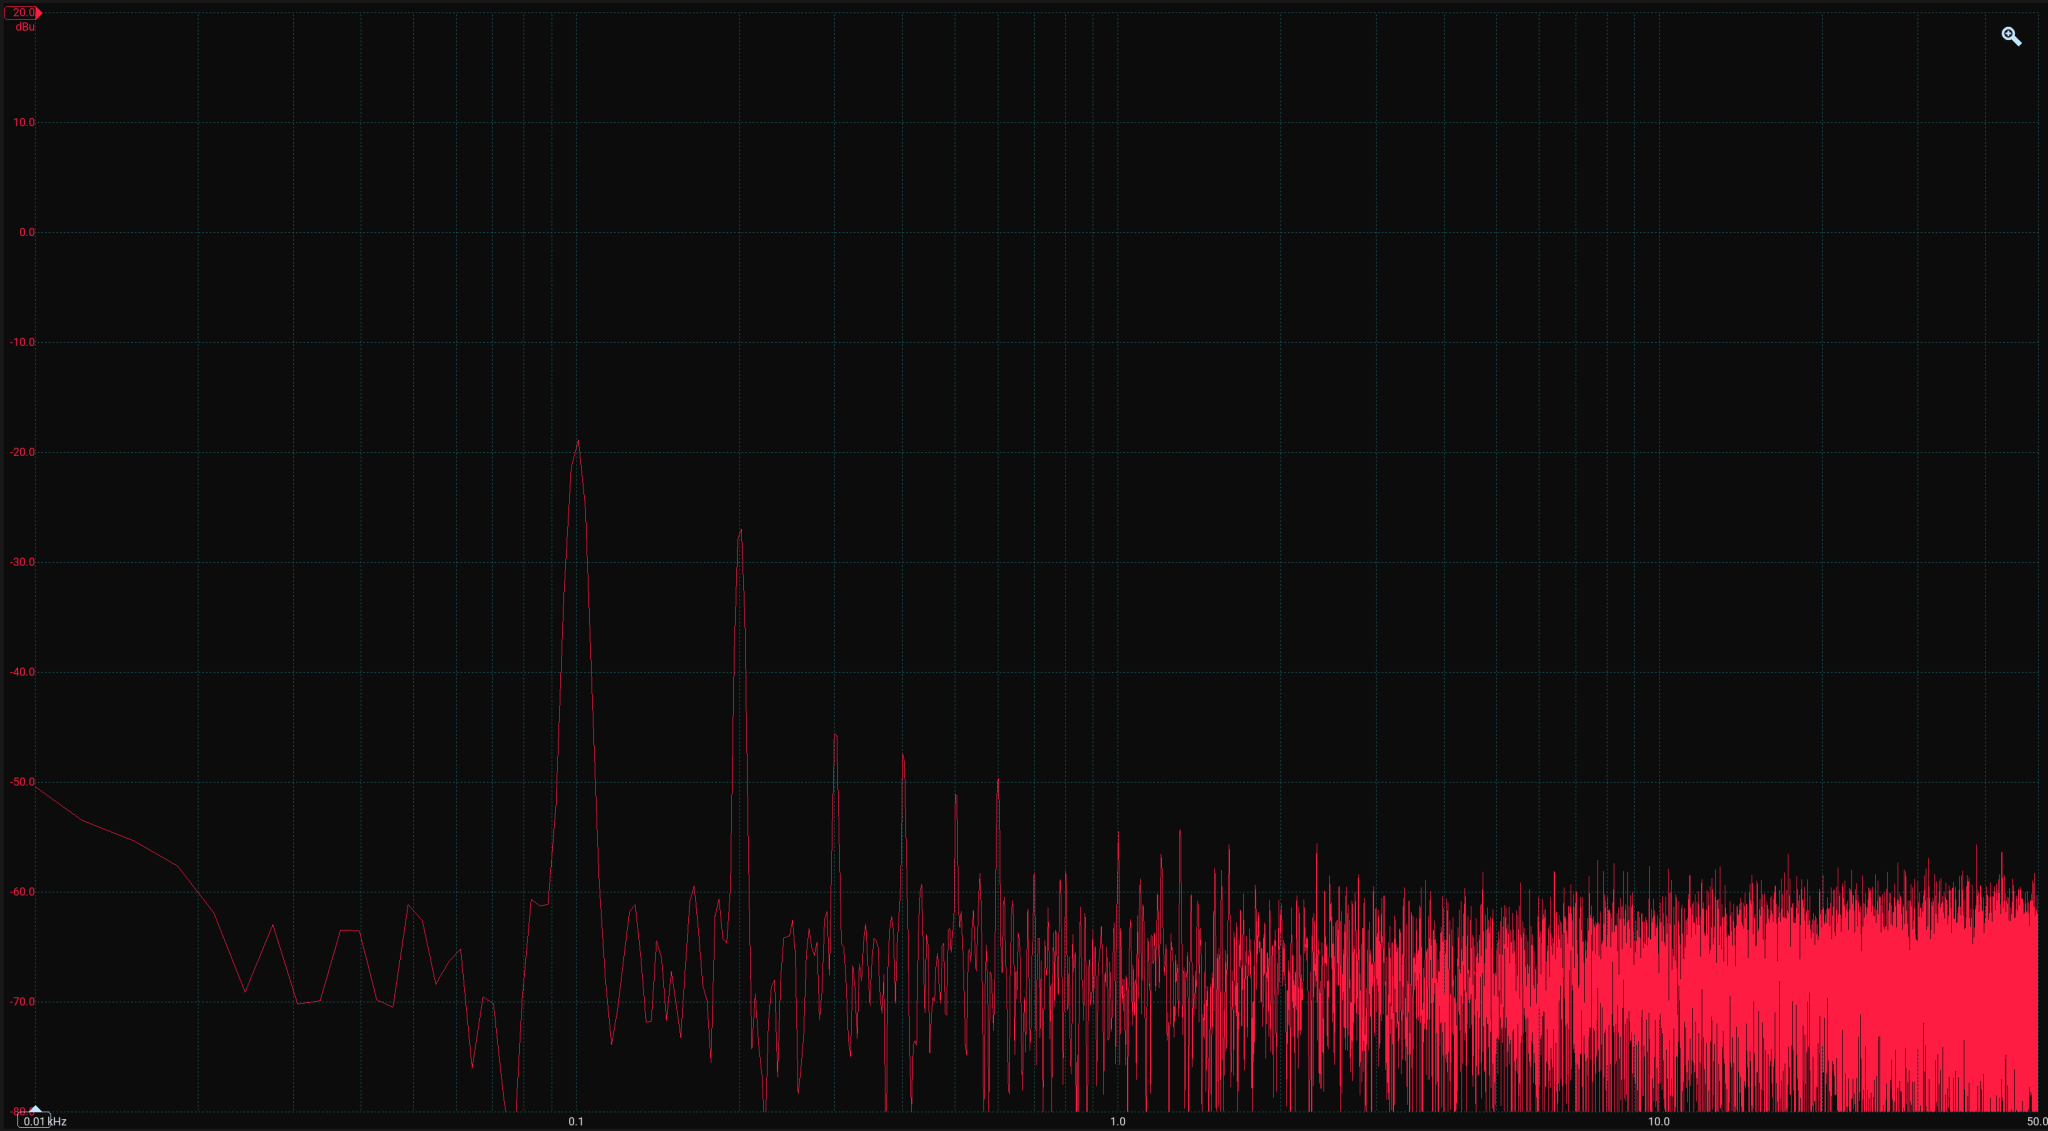This screenshot has width=2048, height=1131.
Task: Click the dBu unit label
Action: coord(25,27)
